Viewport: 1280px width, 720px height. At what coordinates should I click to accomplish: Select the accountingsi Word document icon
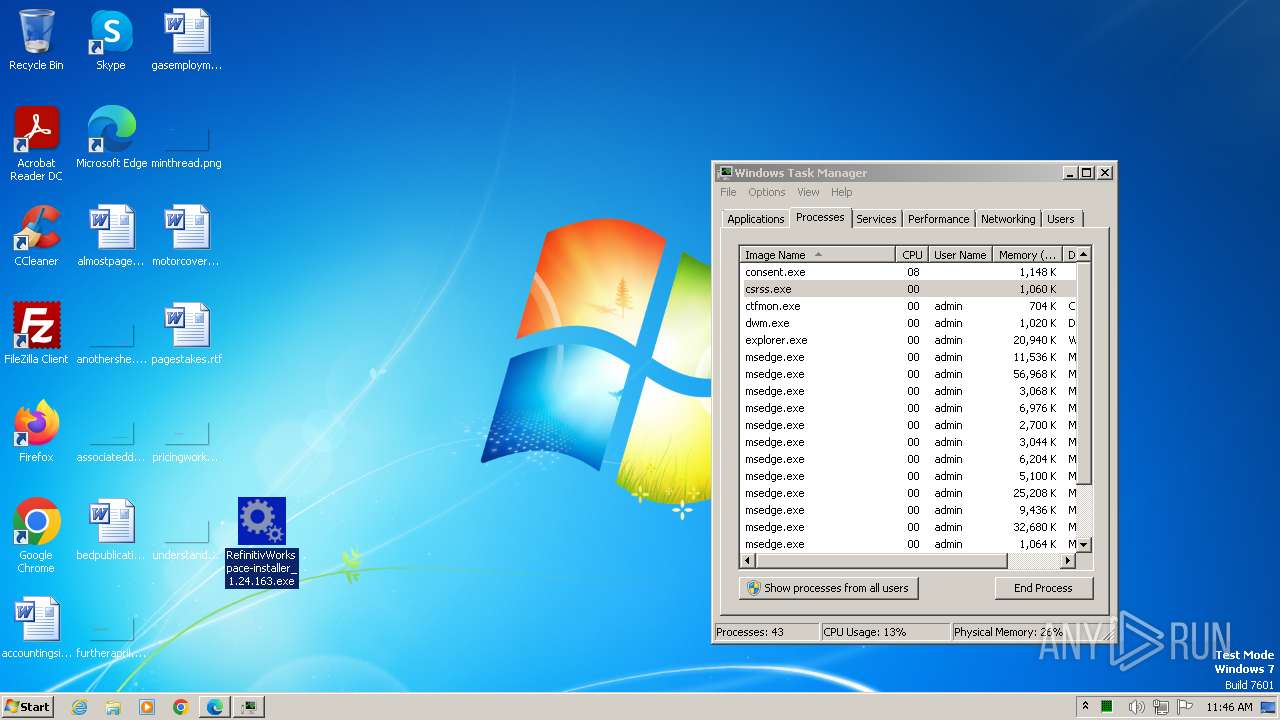tap(36, 627)
